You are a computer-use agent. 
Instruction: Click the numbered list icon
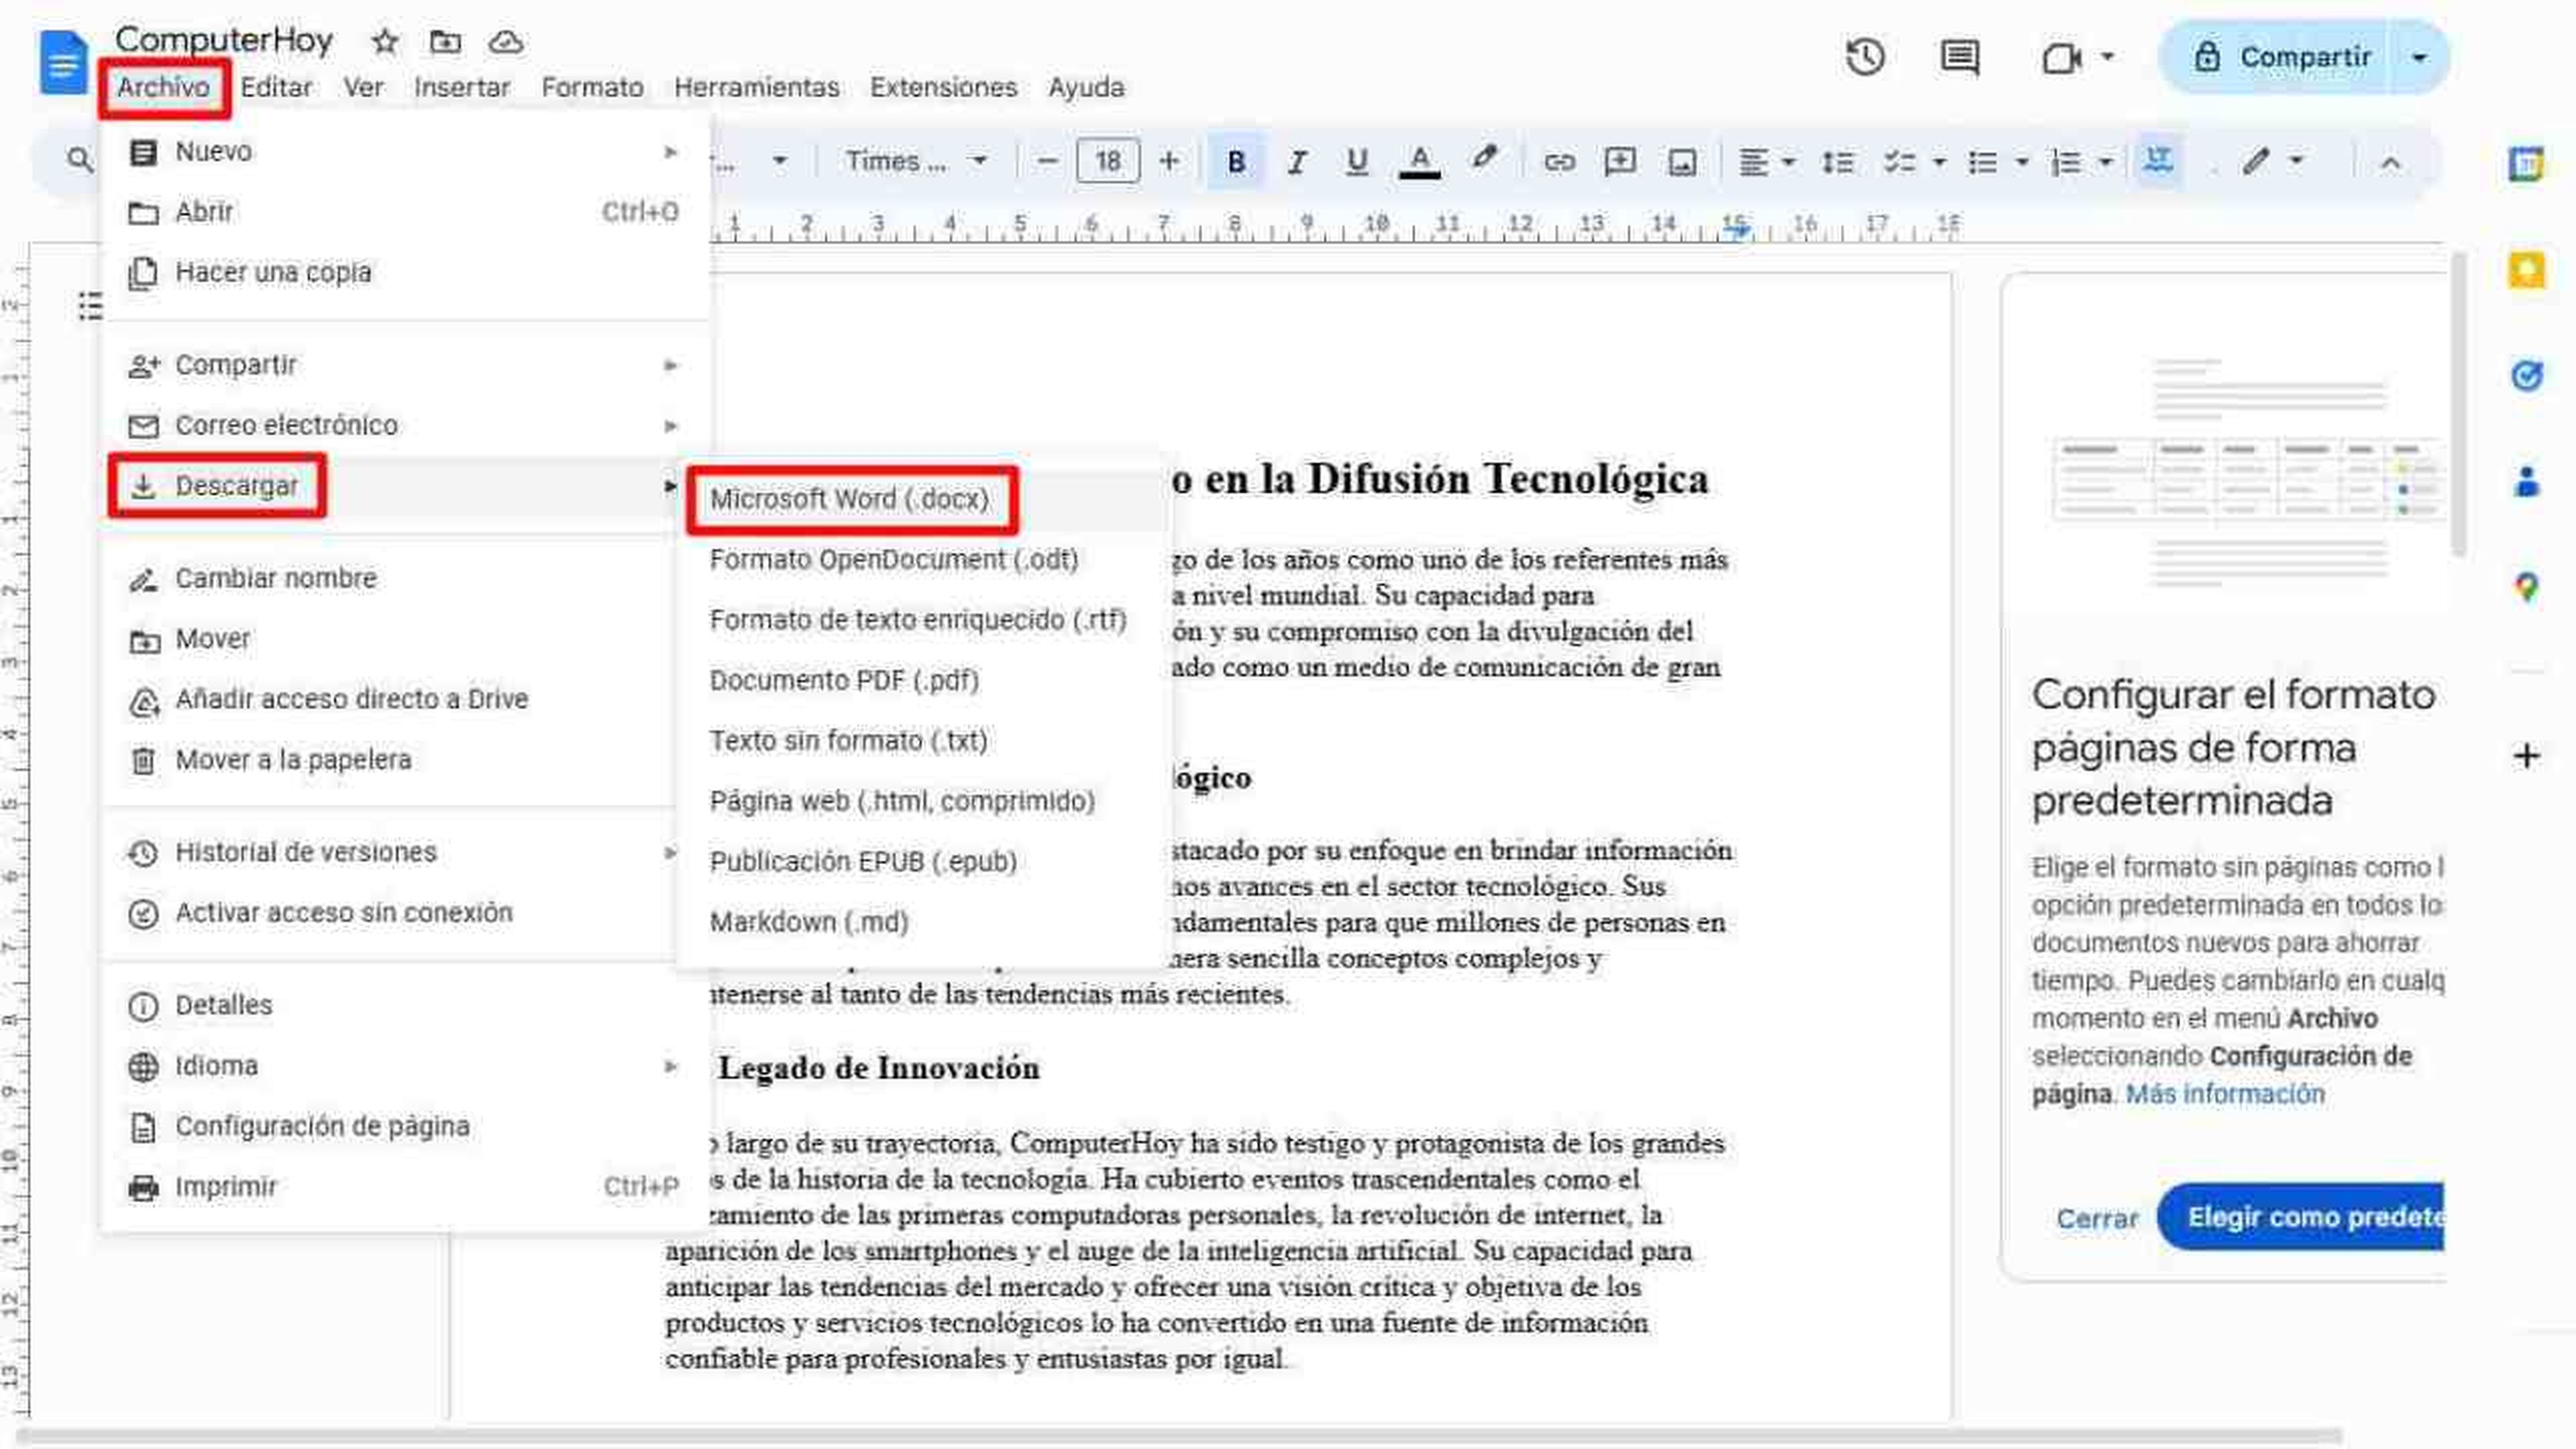(2065, 161)
